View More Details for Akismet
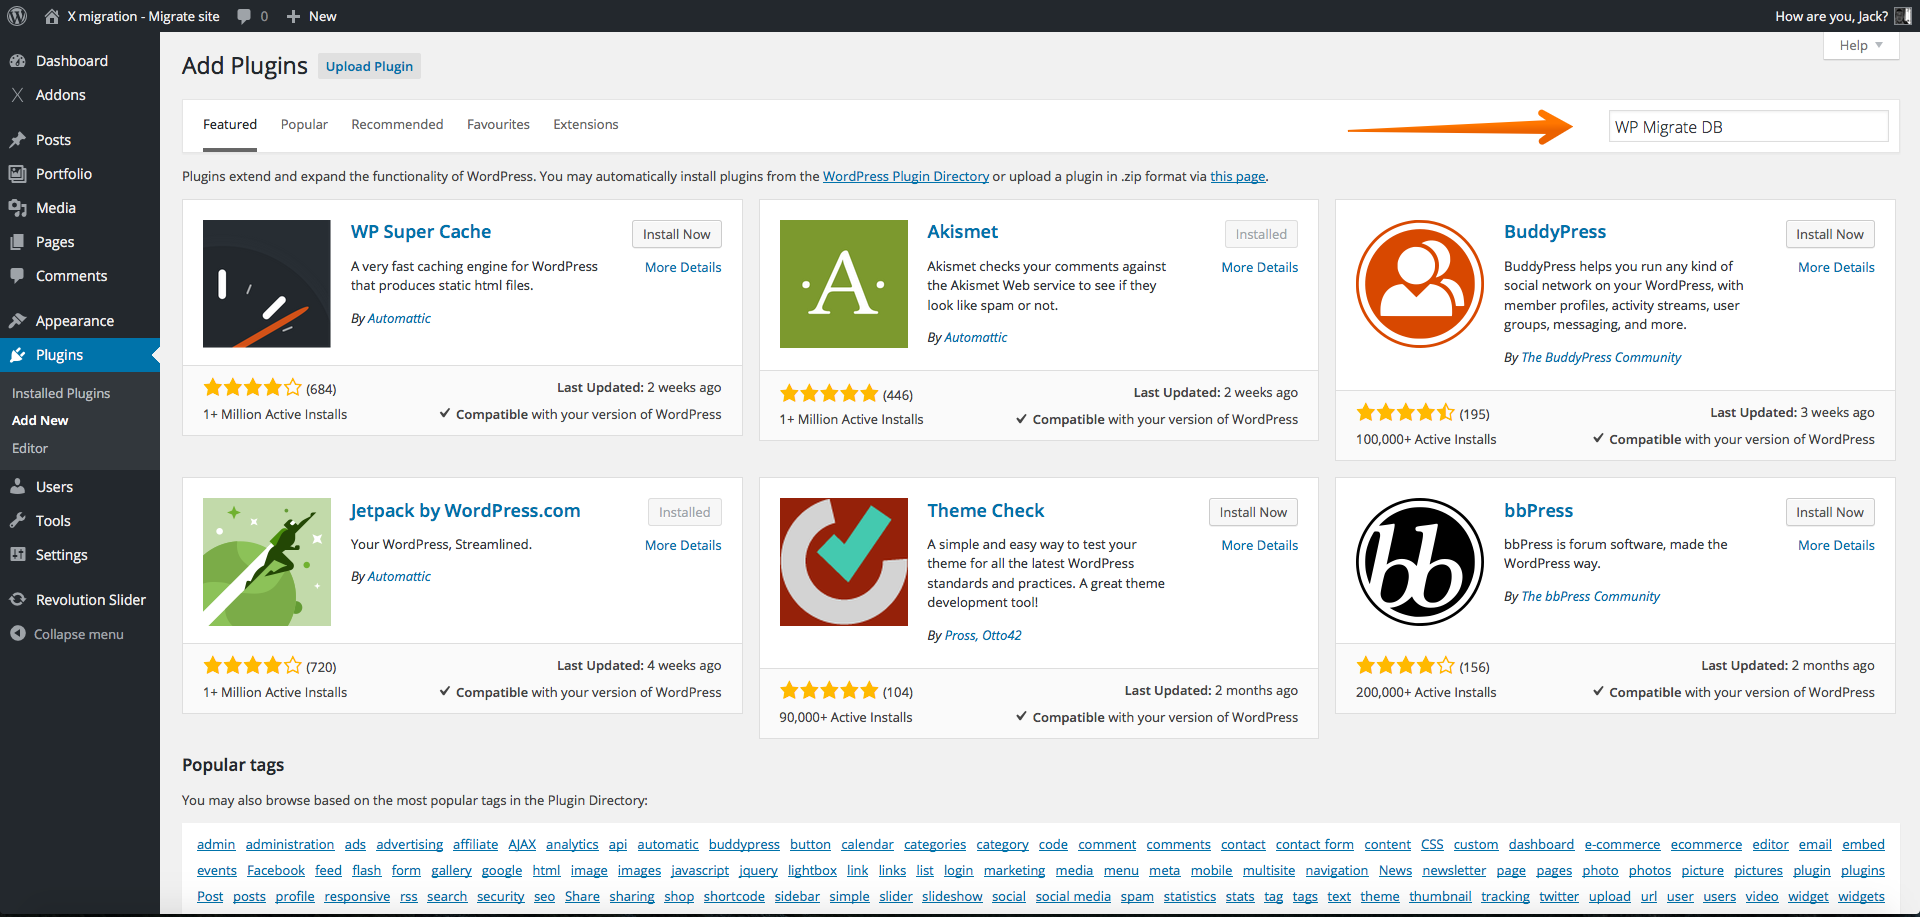Image resolution: width=1920 pixels, height=917 pixels. [x=1260, y=268]
